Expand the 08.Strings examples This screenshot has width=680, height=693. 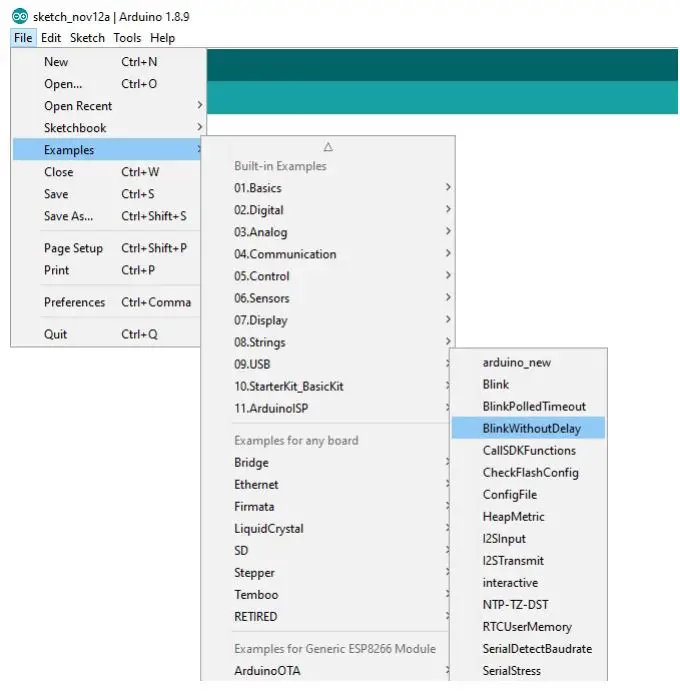coord(328,343)
